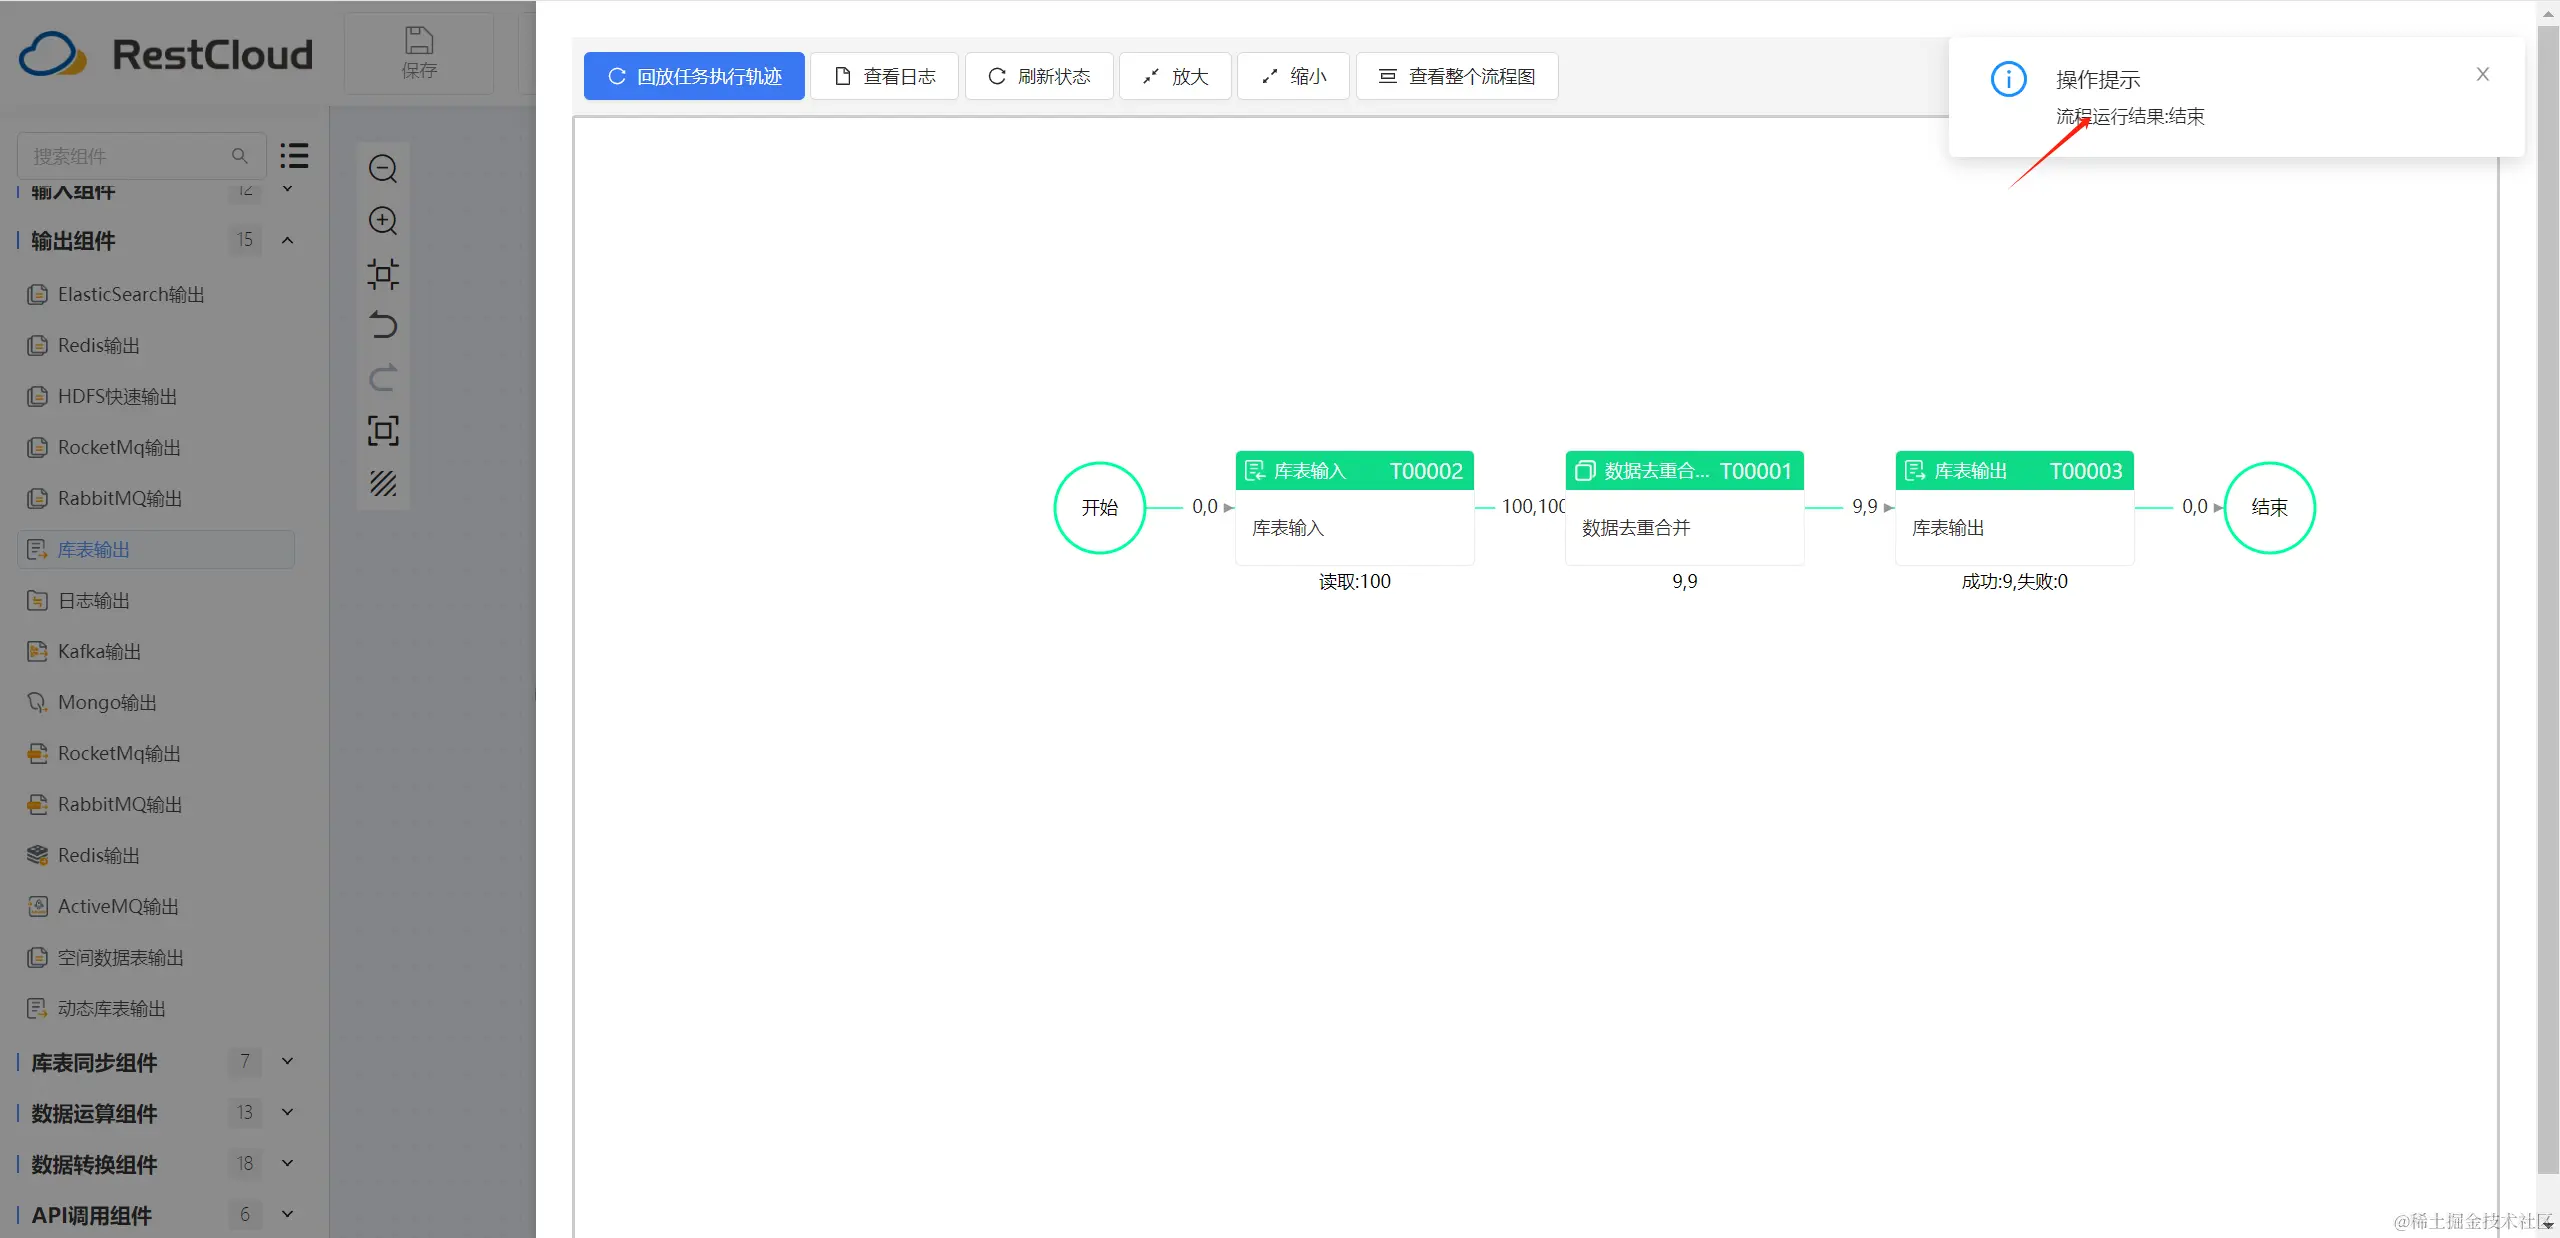Click 回放任务执行轨迹 button
The width and height of the screenshot is (2560, 1238).
[x=694, y=76]
